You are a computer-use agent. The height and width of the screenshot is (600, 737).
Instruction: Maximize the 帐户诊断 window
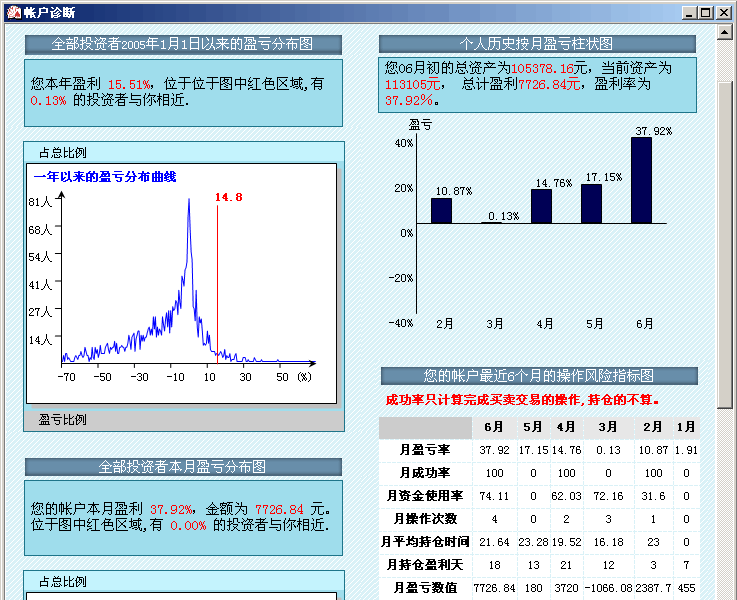click(706, 12)
